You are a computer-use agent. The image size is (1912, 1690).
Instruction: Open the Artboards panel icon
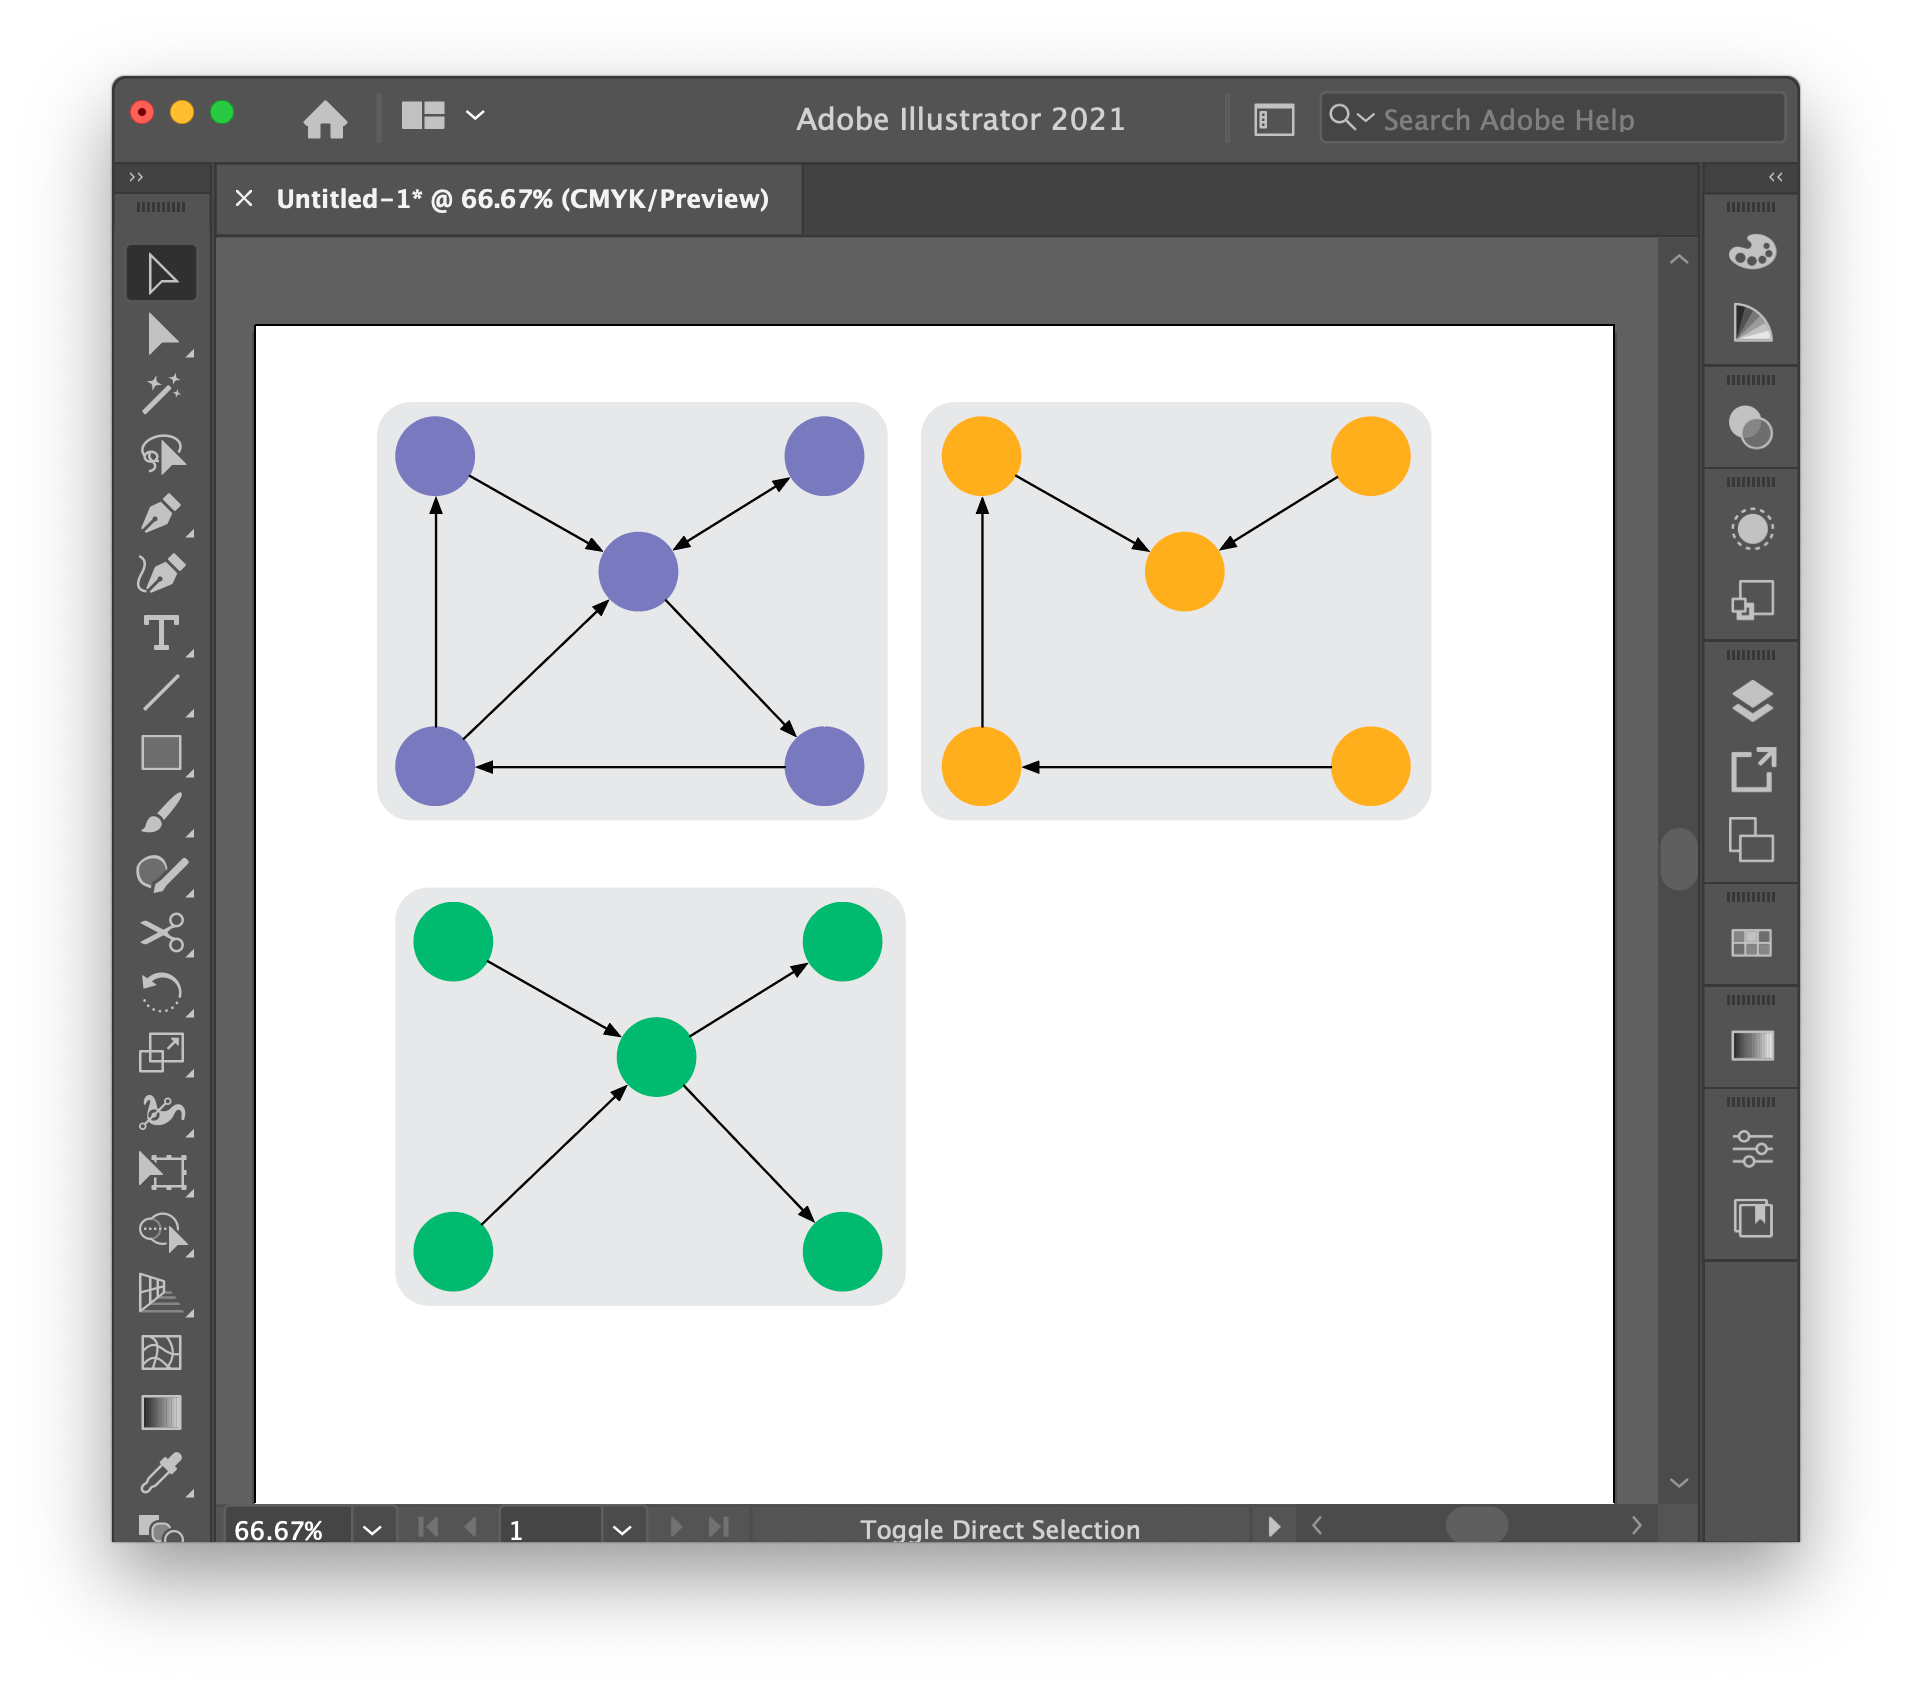point(1752,840)
